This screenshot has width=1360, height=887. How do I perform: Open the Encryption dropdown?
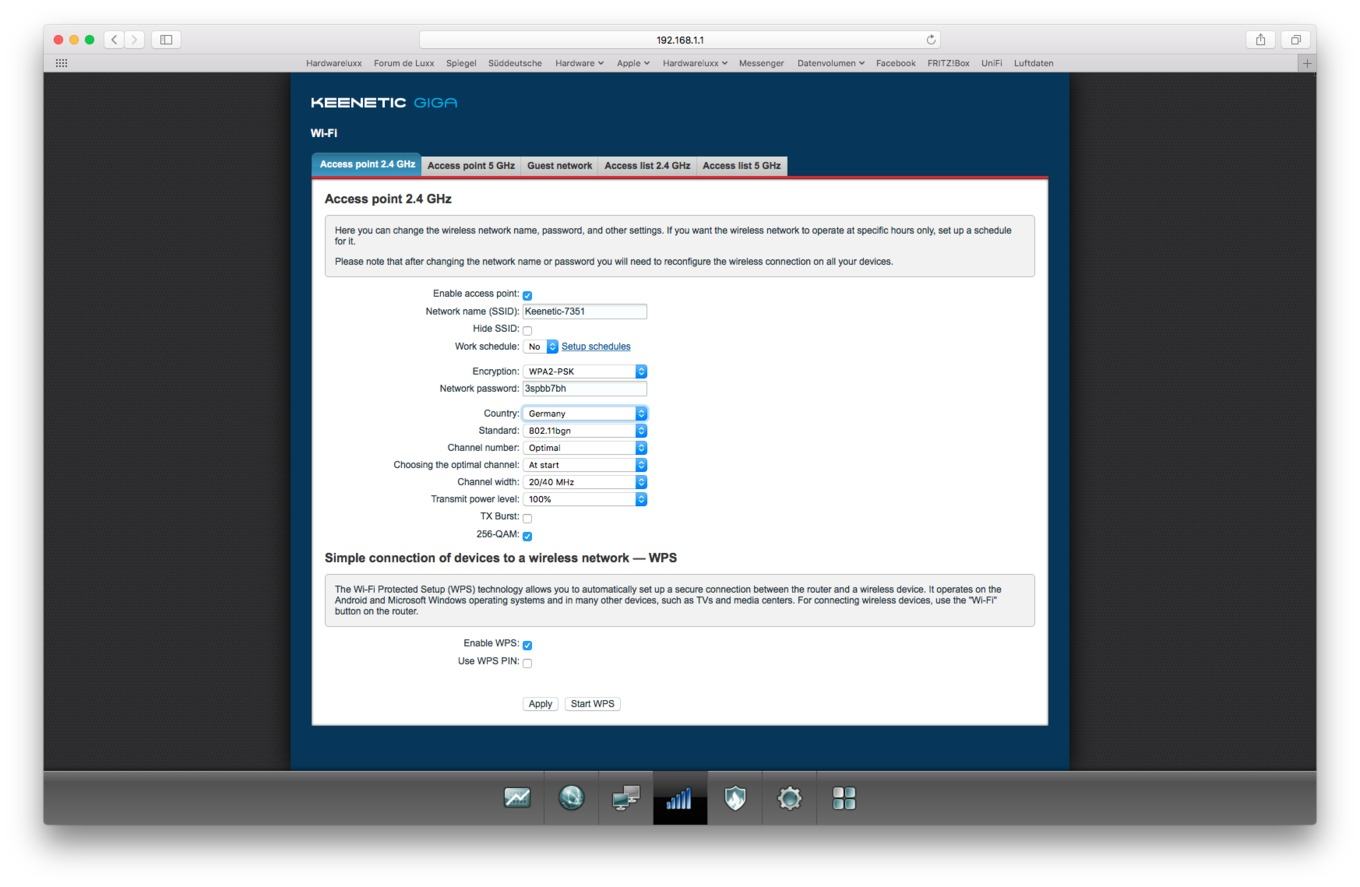coord(584,371)
